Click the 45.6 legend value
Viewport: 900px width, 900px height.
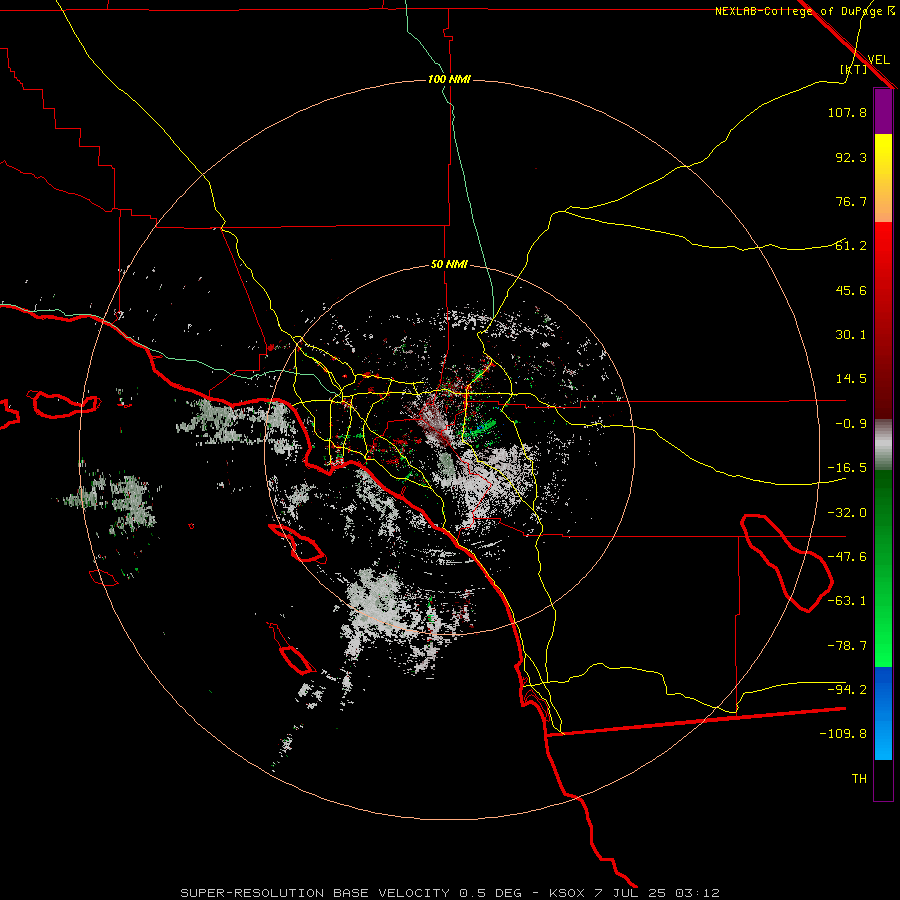tap(851, 290)
